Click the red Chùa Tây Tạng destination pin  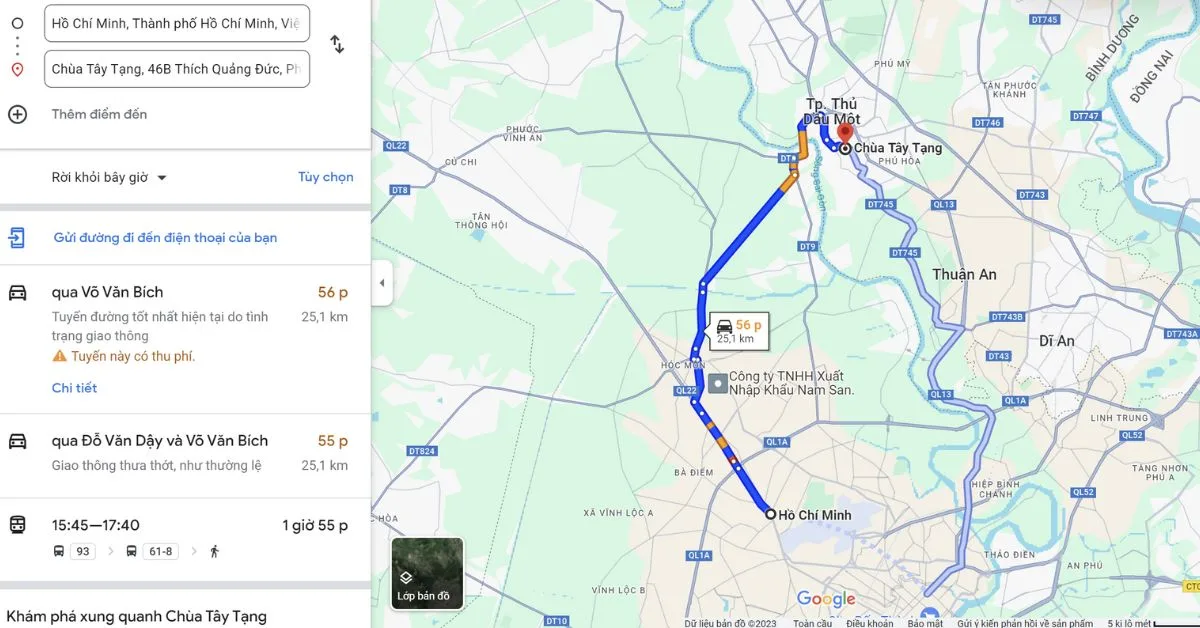click(x=845, y=133)
